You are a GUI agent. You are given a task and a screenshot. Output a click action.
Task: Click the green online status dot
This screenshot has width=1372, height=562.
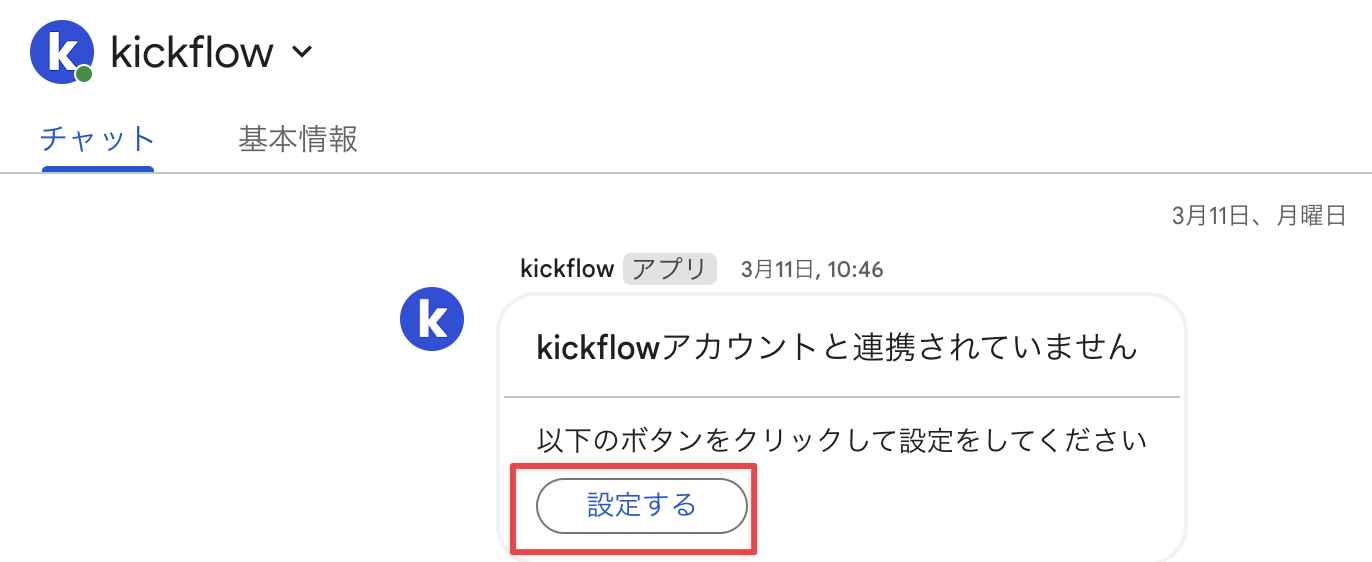84,74
